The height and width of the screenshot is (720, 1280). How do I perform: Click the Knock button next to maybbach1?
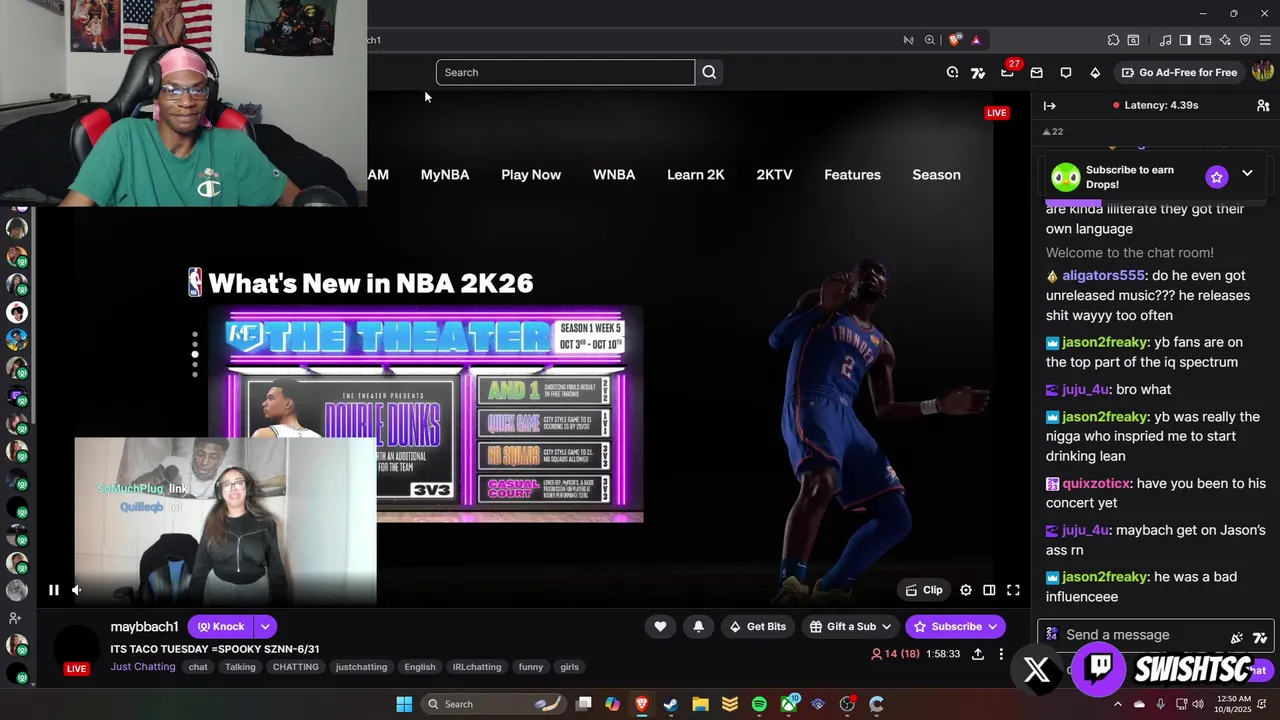coord(220,626)
